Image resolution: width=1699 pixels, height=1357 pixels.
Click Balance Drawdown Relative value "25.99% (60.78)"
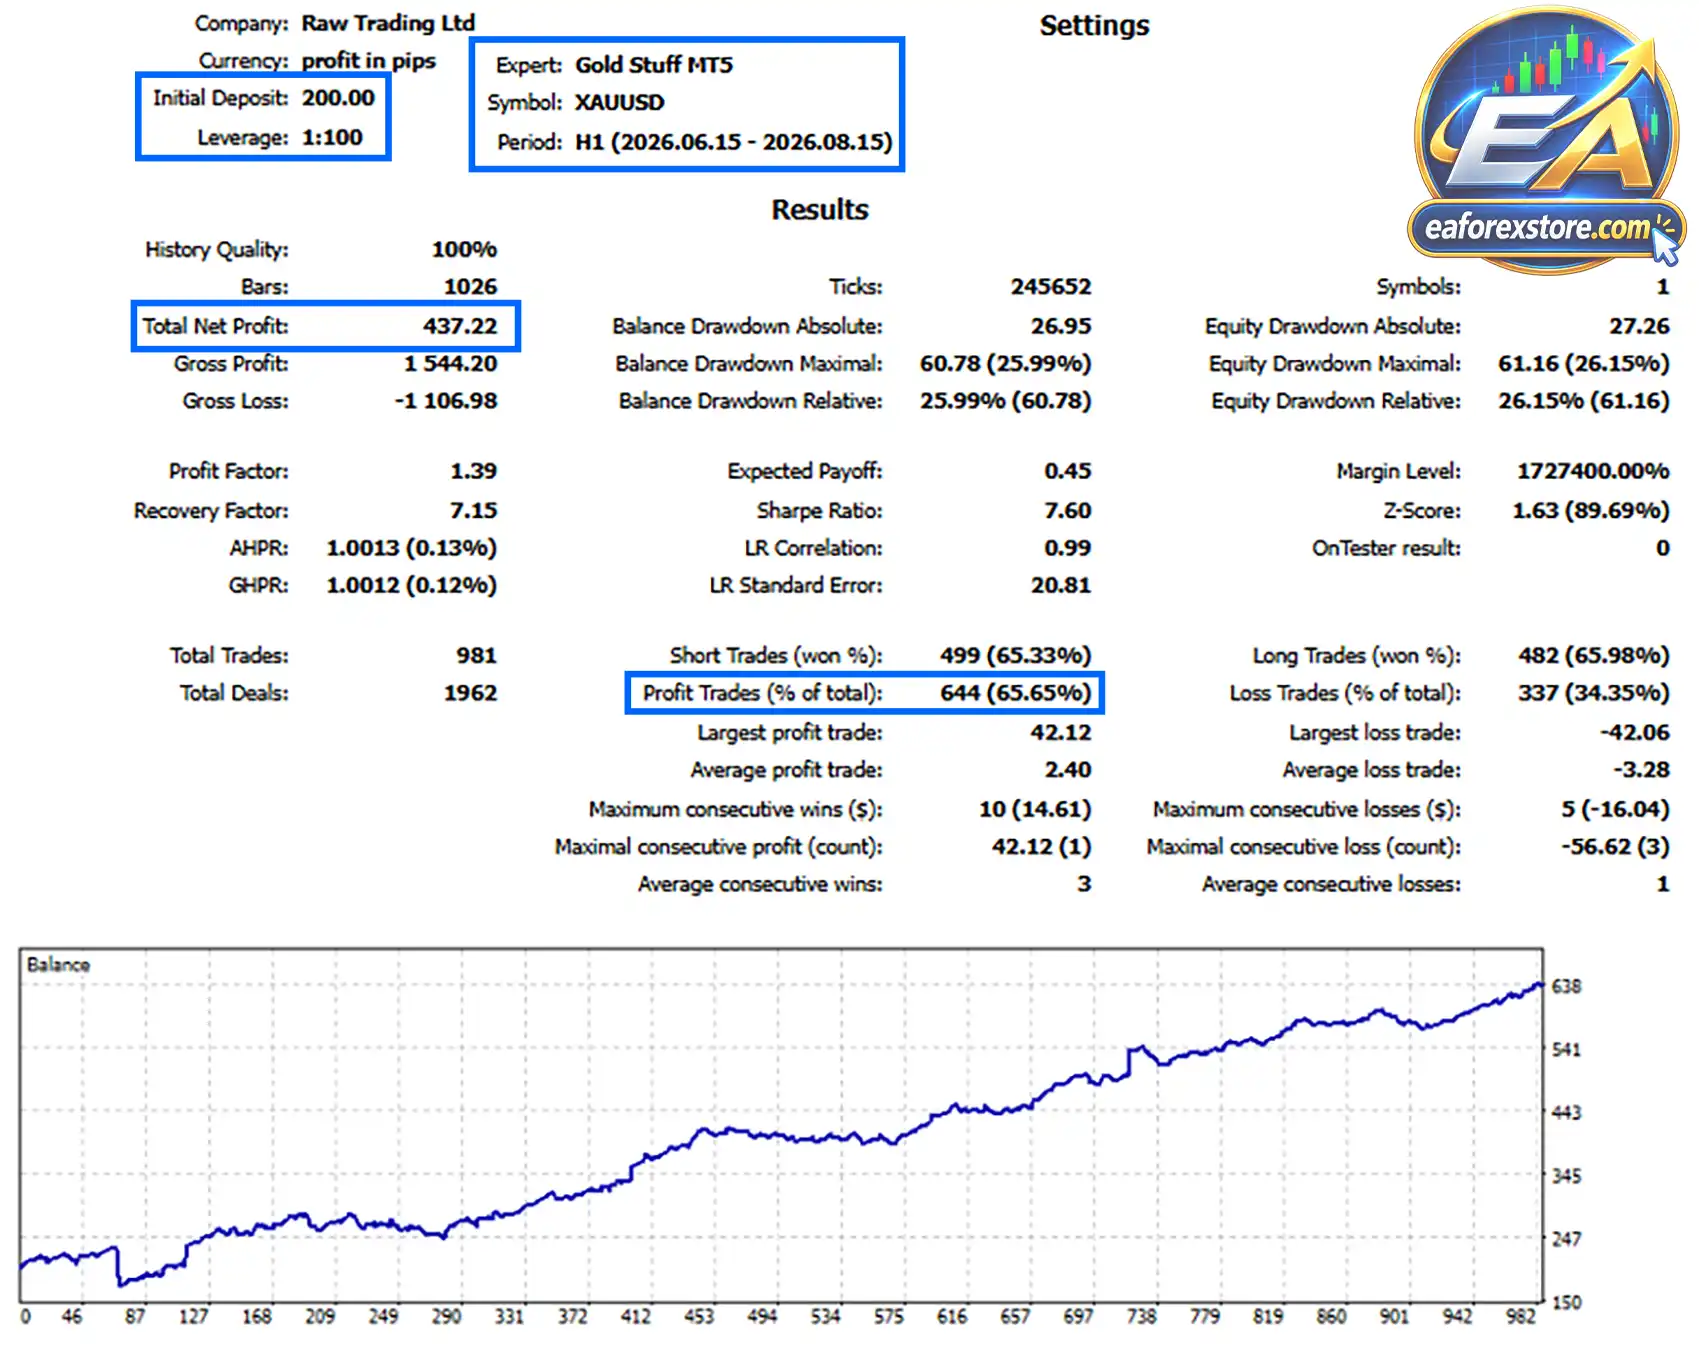(1005, 401)
